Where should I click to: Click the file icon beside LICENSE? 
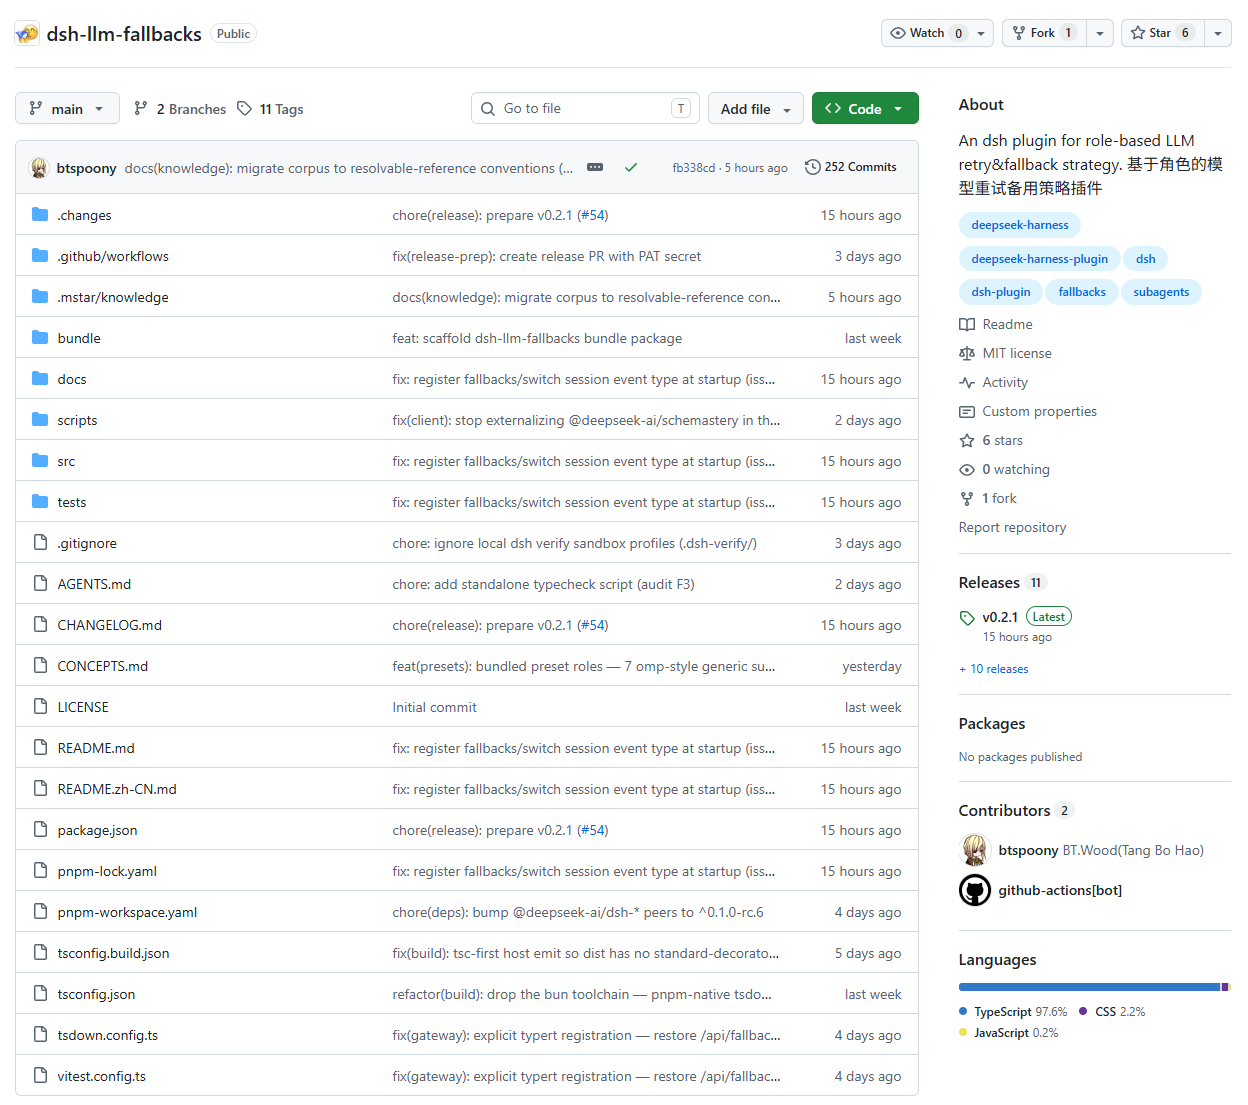40,706
